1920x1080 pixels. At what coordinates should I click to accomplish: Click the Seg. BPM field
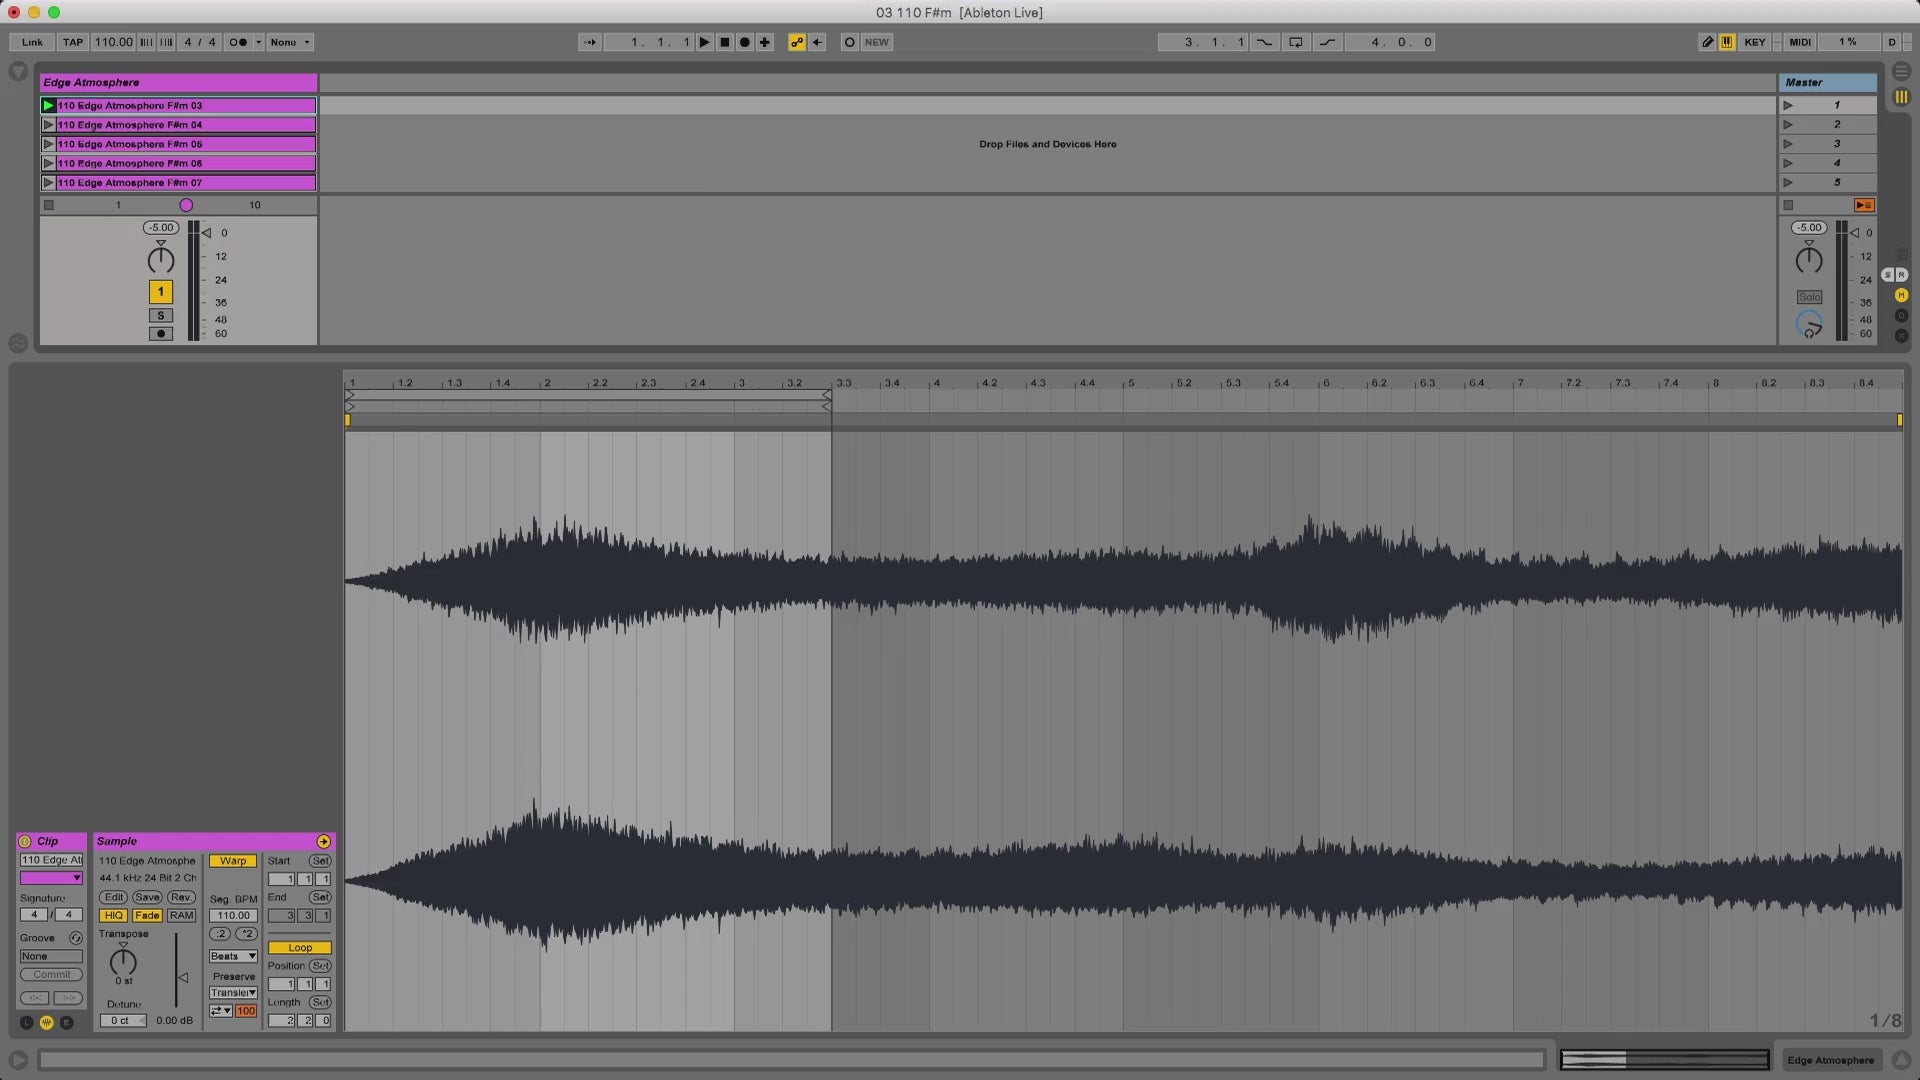(x=233, y=916)
